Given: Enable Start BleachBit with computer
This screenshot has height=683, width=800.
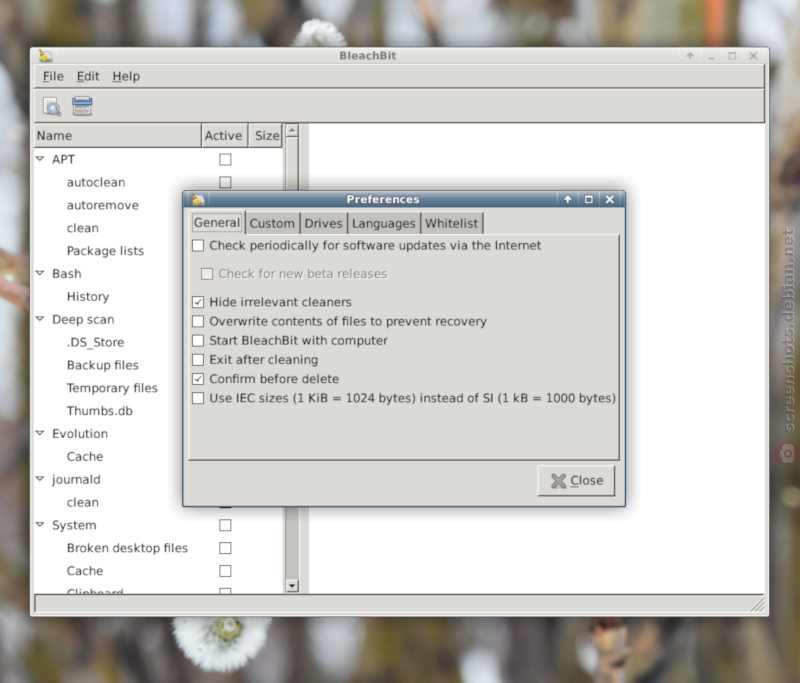Looking at the screenshot, I should point(198,340).
